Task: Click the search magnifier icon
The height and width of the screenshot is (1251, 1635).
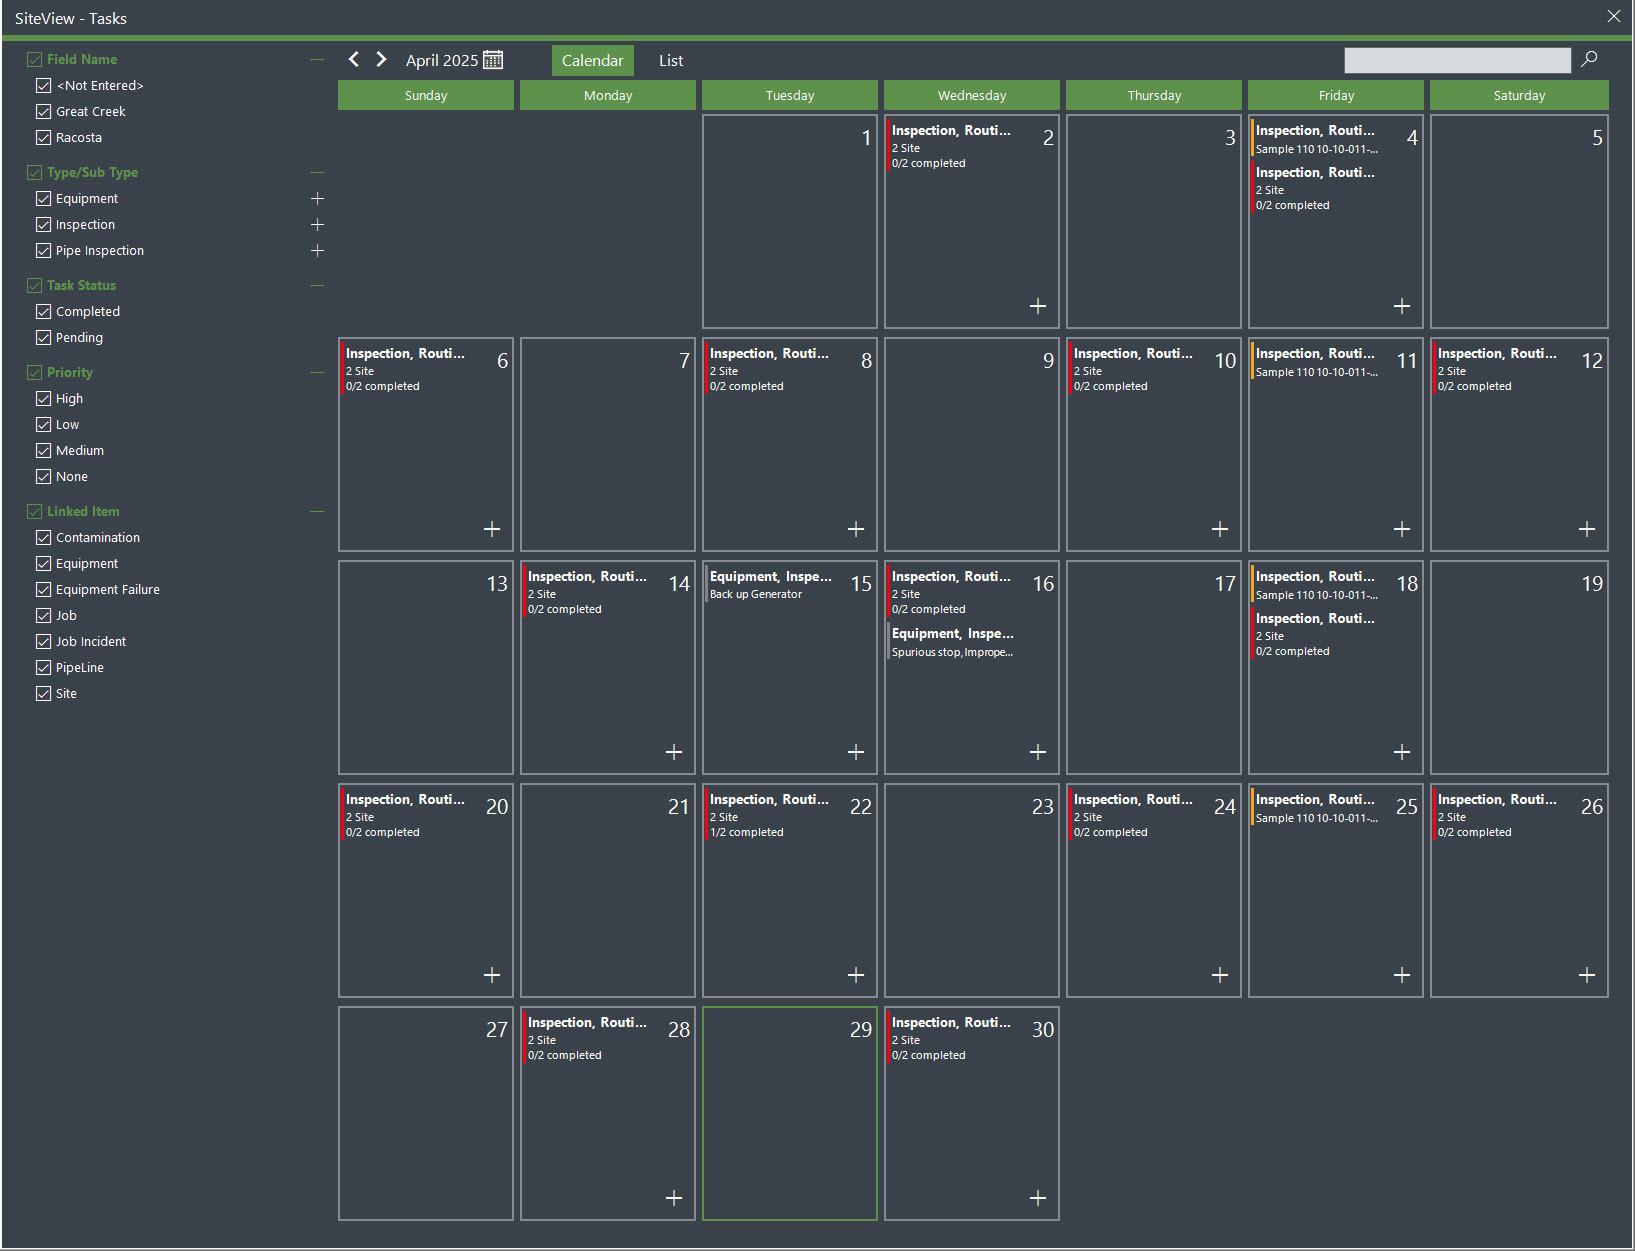Action: pos(1589,60)
